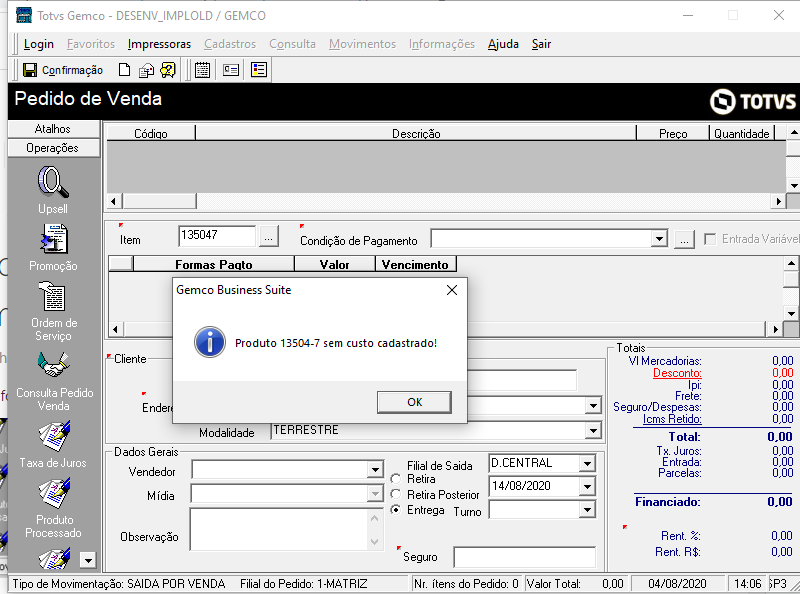Expand the Filial de Saída D.CENTRAL dropdown
Image resolution: width=800 pixels, height=594 pixels.
point(587,463)
